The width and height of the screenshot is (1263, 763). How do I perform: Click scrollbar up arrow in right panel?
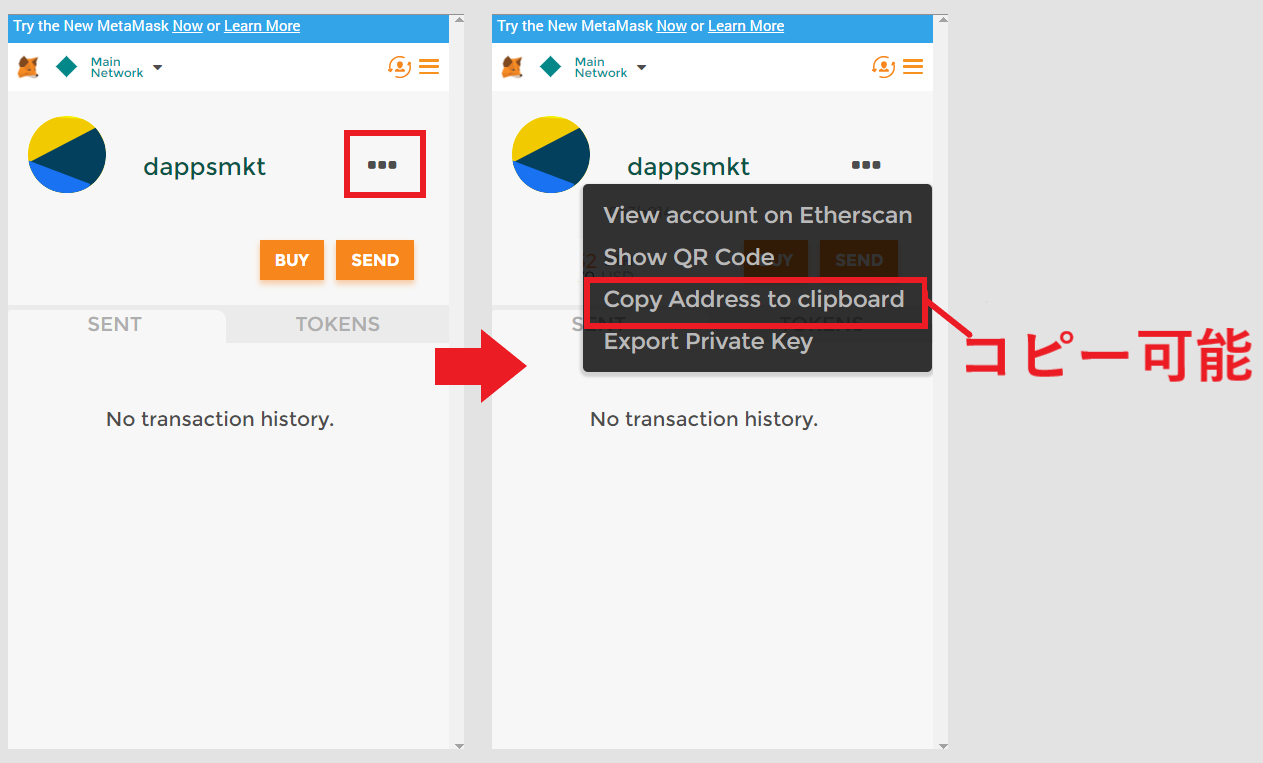coord(942,19)
